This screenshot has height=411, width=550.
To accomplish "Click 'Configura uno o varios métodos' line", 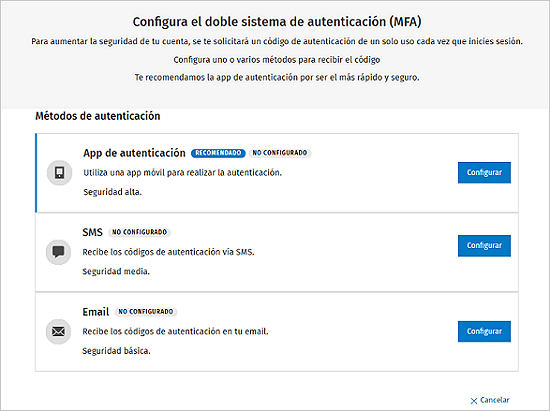I will coord(277,60).
